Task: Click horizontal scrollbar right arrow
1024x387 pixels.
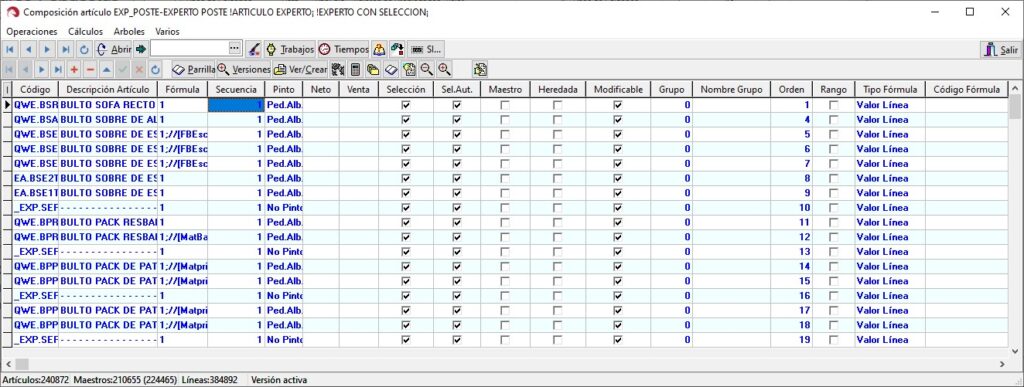Action: click(1002, 364)
